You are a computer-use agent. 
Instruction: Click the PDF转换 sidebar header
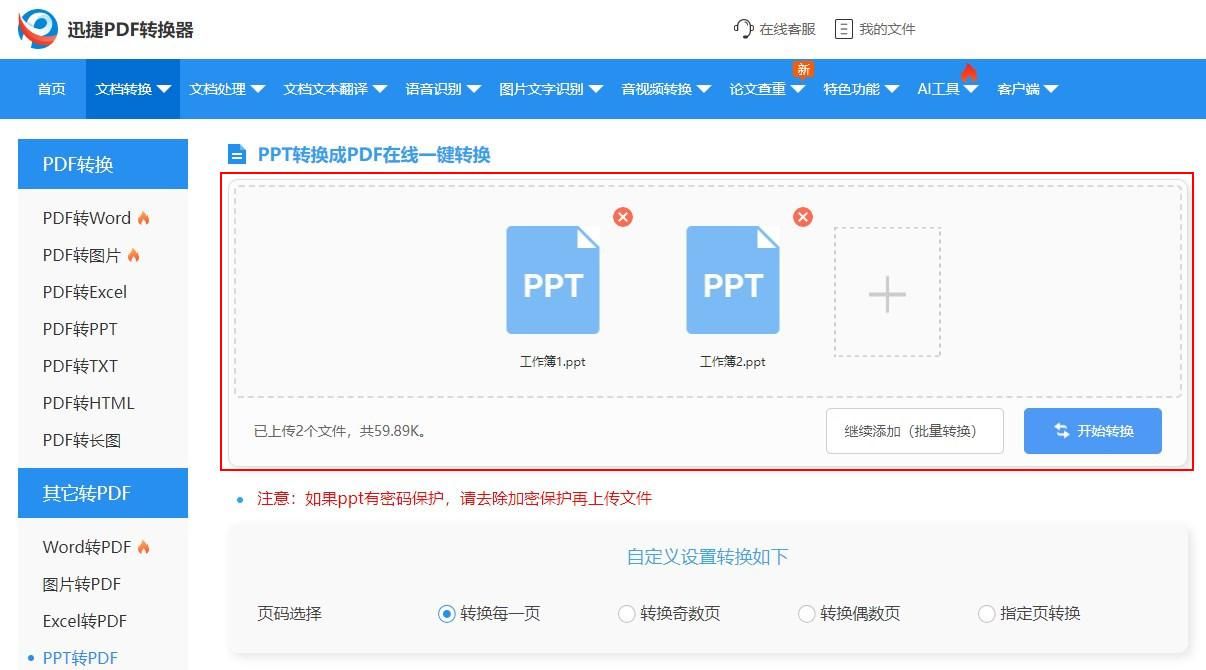[103, 164]
